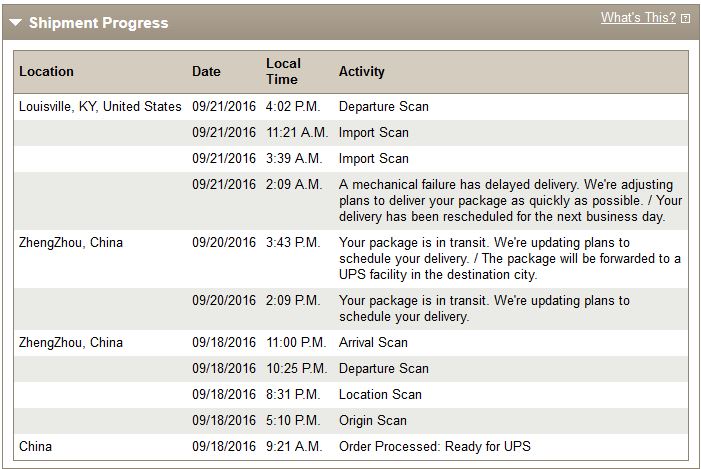Select the mechanical failure delay message
This screenshot has width=701, height=469.
(x=510, y=201)
